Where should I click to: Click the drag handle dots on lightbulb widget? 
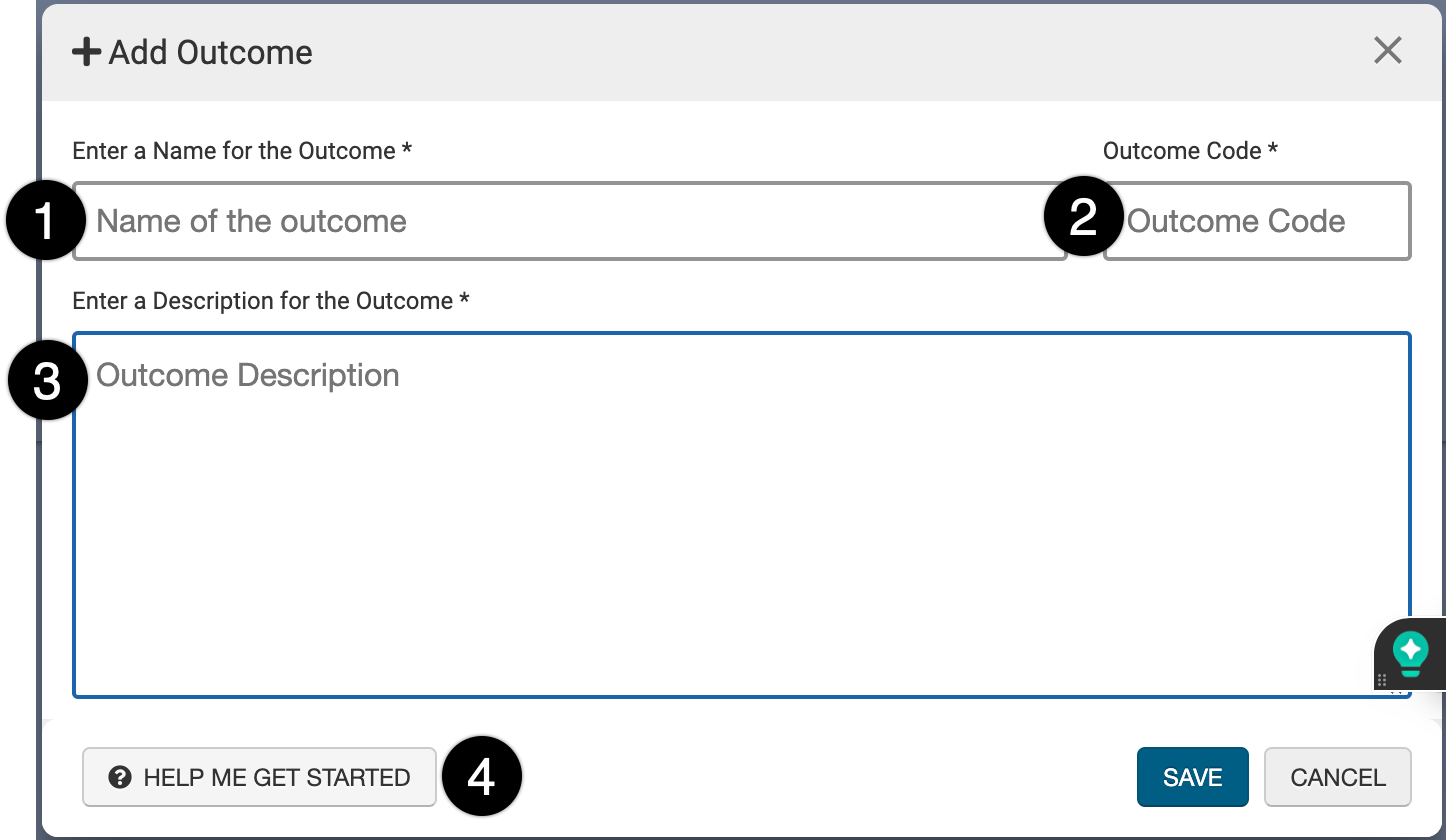coord(1382,679)
